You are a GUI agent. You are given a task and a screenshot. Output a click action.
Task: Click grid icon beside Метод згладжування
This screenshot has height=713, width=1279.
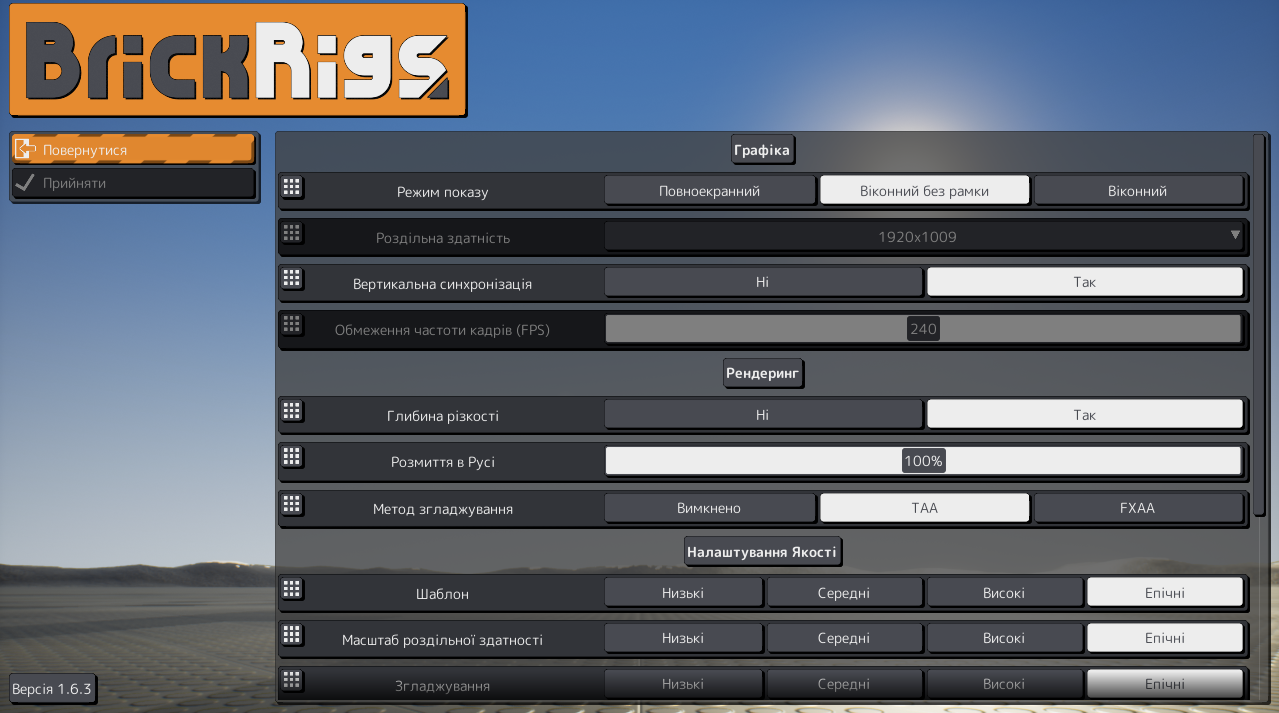pos(292,503)
